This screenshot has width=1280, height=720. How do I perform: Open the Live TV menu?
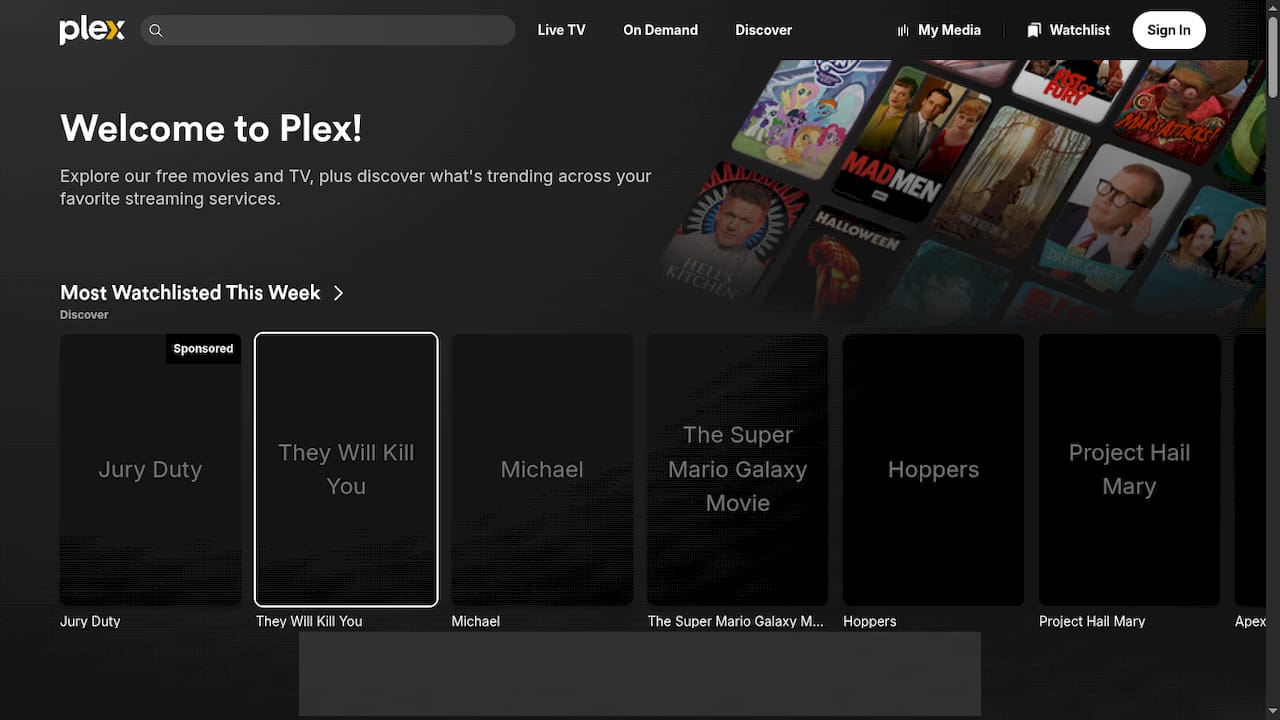(x=561, y=30)
